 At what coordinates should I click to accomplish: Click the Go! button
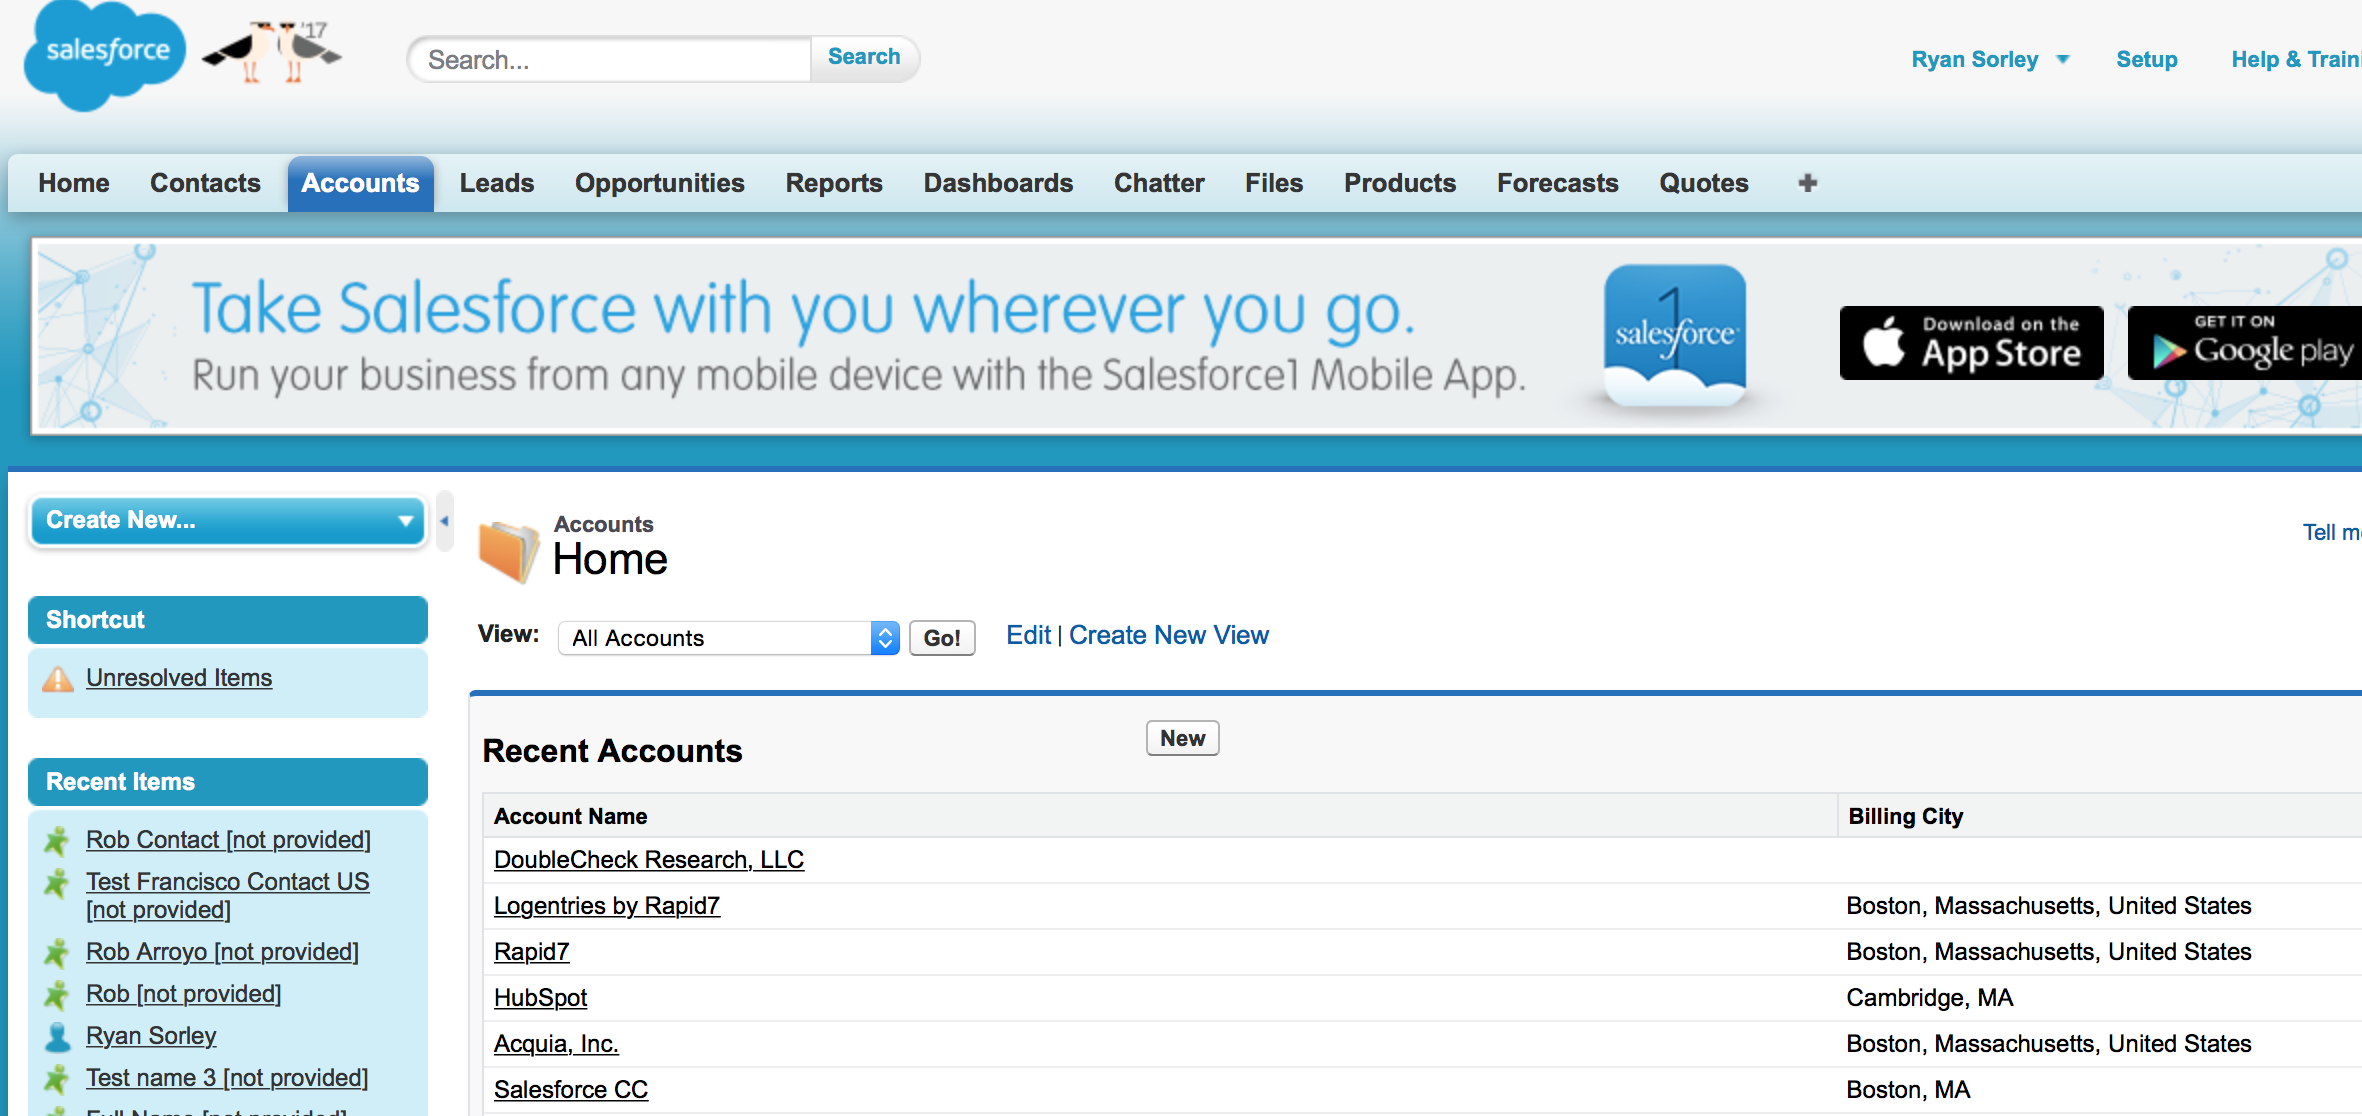pos(942,638)
